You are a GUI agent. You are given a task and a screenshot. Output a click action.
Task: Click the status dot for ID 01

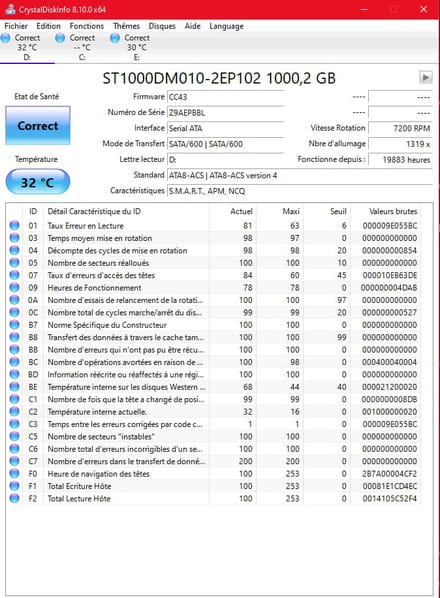point(14,225)
